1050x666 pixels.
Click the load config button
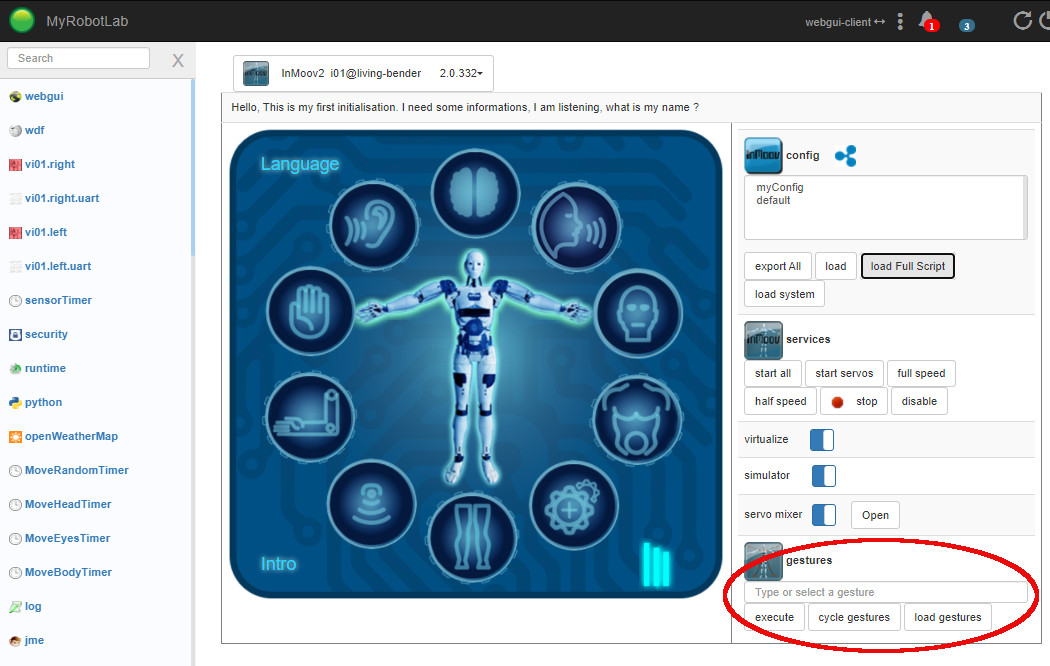point(835,266)
